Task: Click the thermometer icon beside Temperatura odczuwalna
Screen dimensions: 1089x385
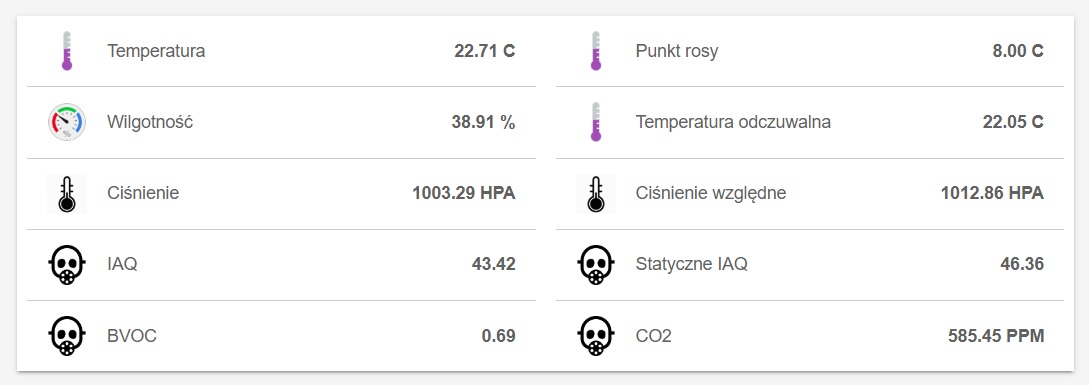Action: [595, 122]
